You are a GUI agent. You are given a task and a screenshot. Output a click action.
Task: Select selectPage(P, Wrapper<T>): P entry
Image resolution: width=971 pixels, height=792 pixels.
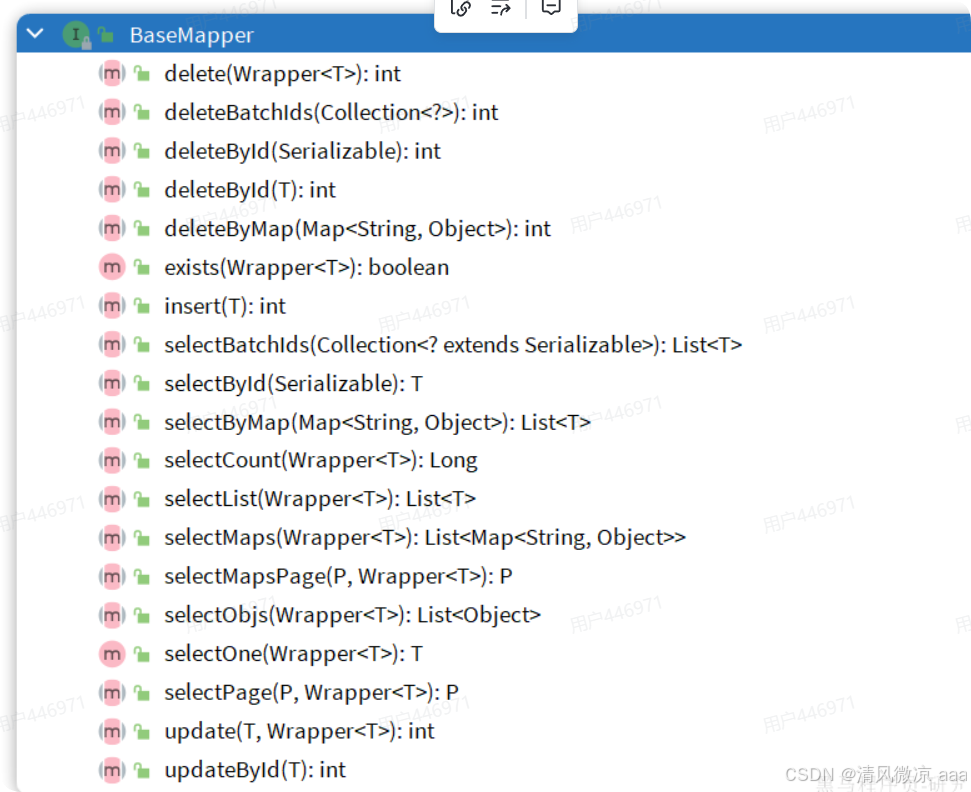click(311, 692)
